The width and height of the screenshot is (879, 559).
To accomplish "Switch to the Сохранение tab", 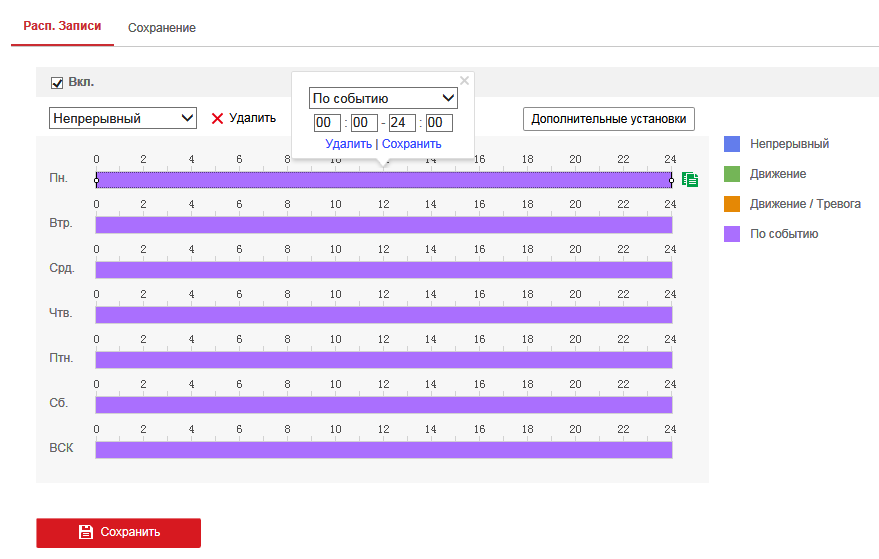I will pyautogui.click(x=161, y=27).
